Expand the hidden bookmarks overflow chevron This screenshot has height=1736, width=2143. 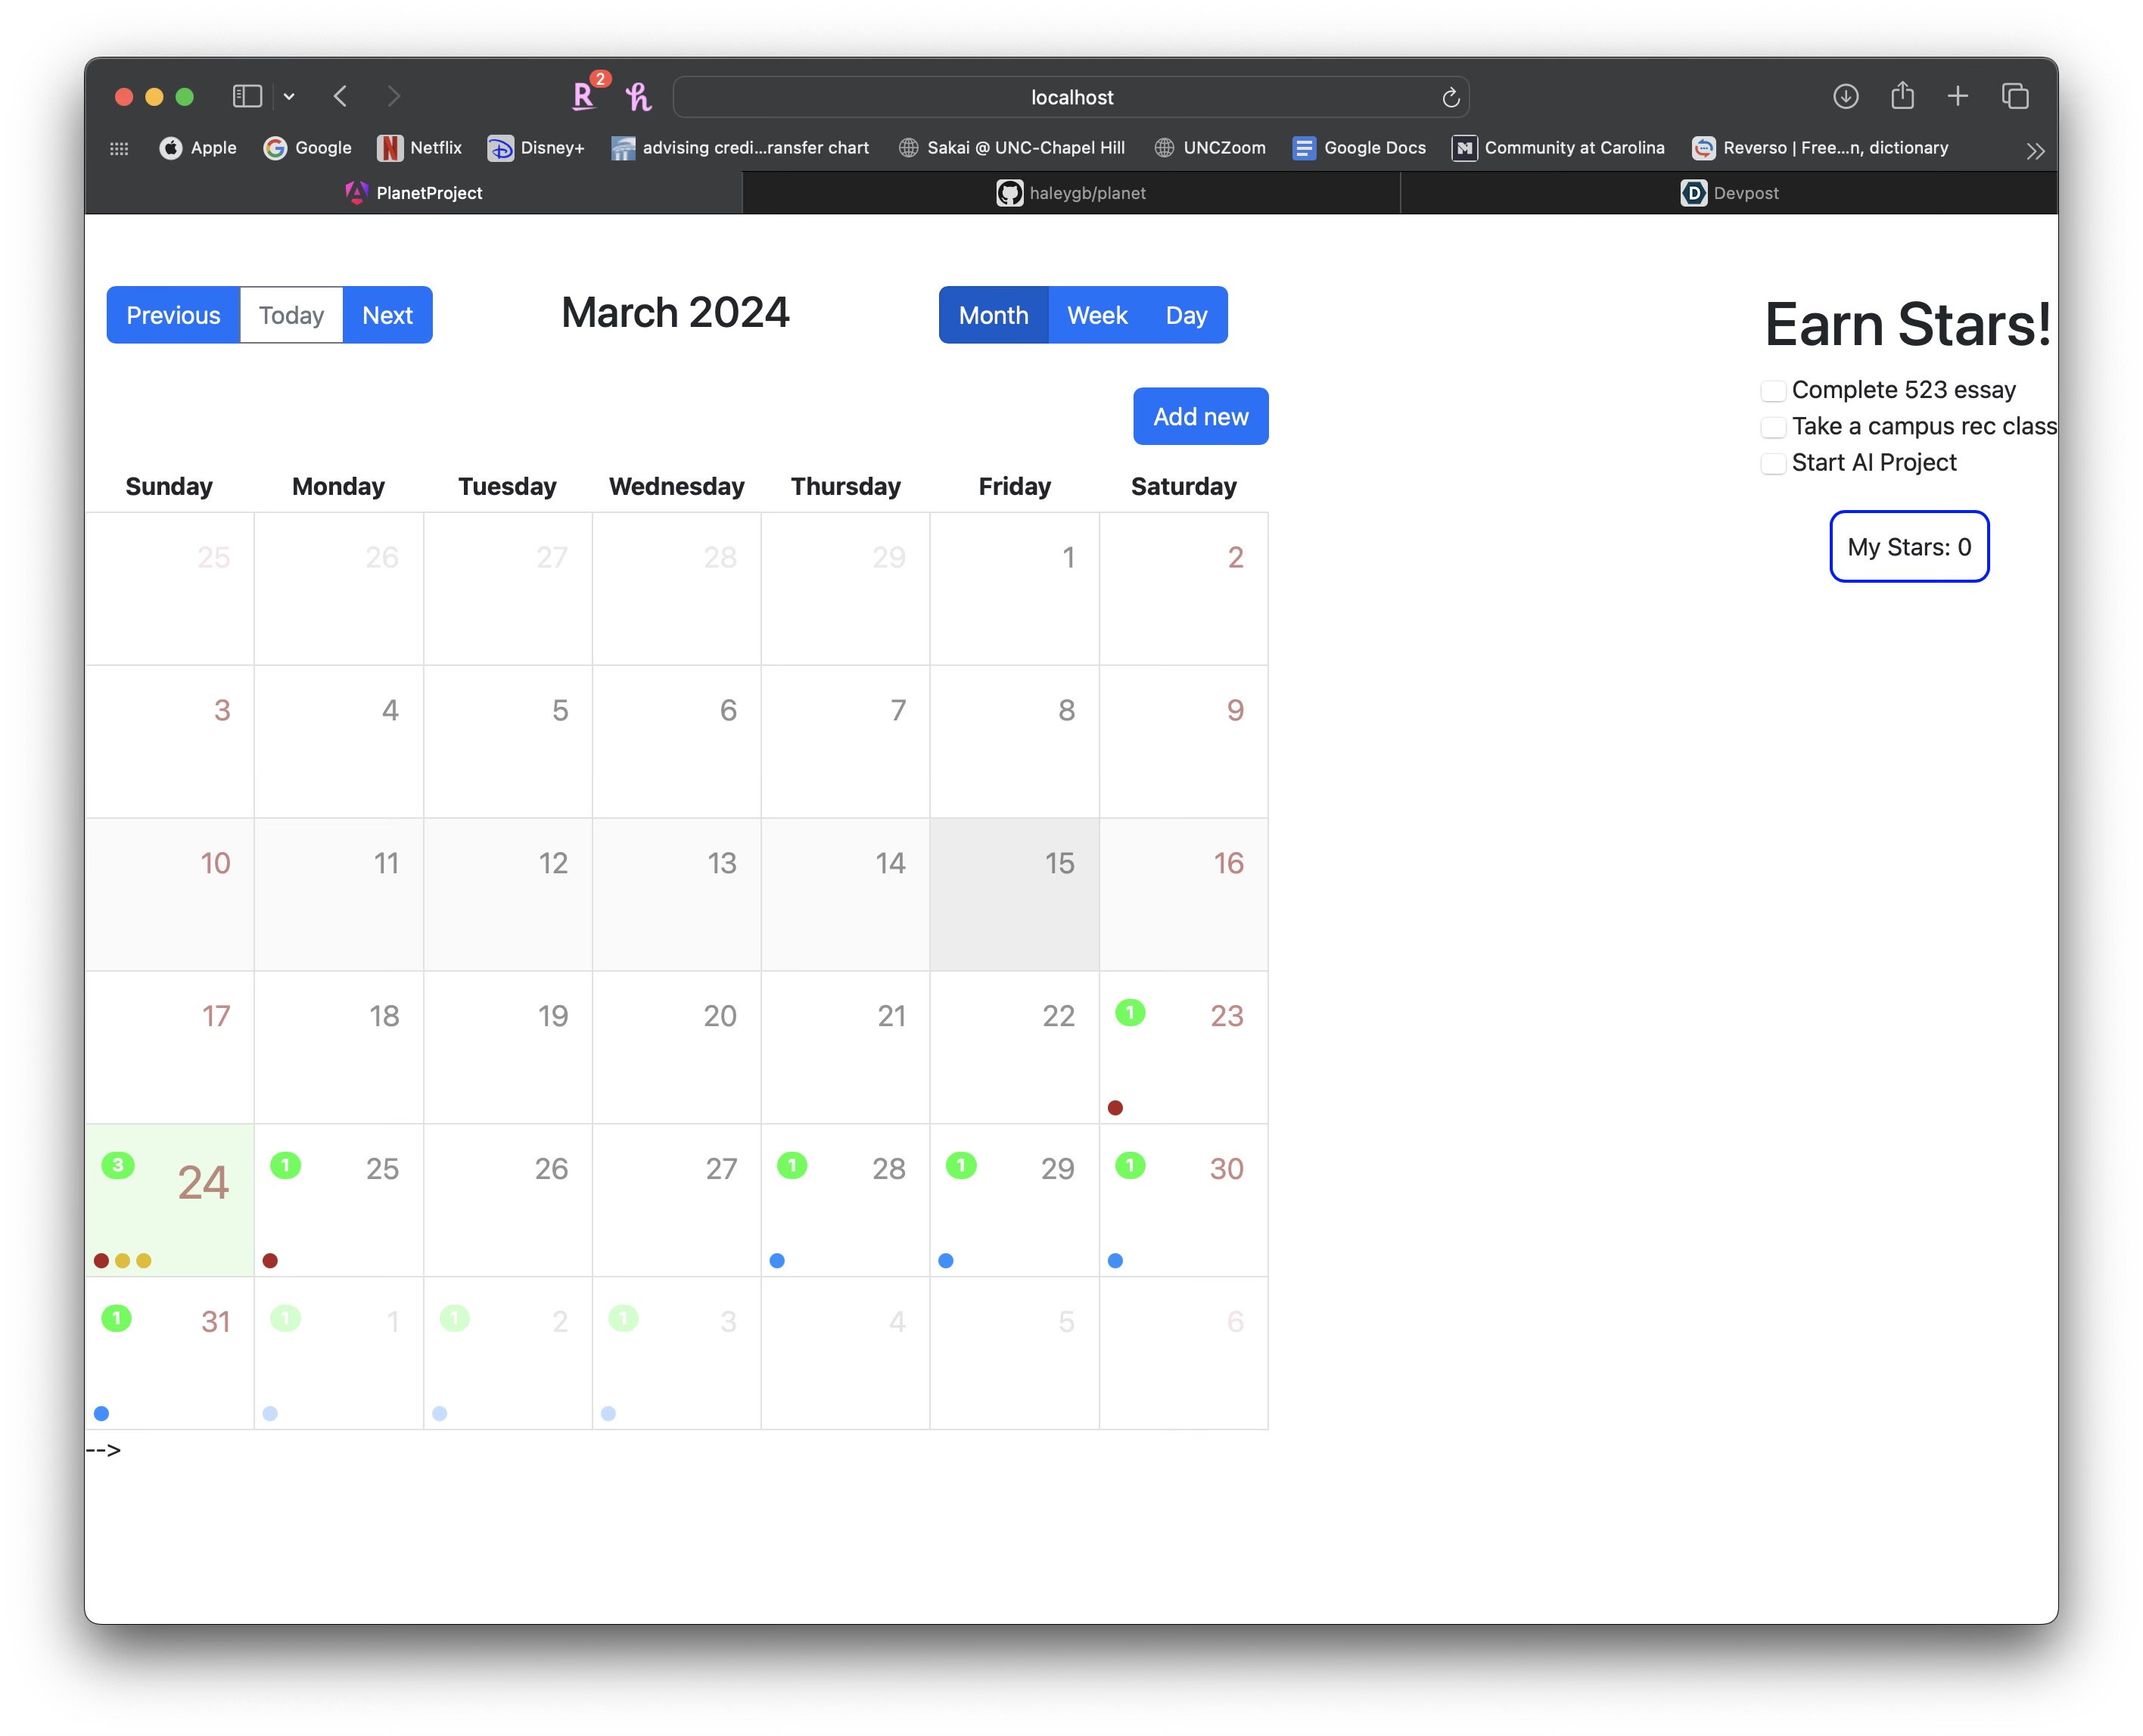2034,151
